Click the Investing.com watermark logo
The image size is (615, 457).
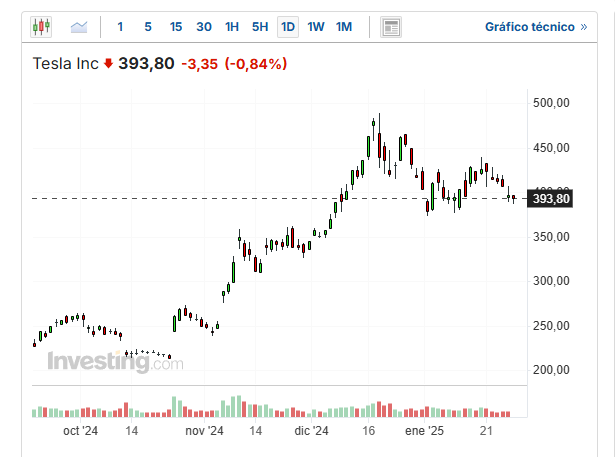click(x=115, y=361)
